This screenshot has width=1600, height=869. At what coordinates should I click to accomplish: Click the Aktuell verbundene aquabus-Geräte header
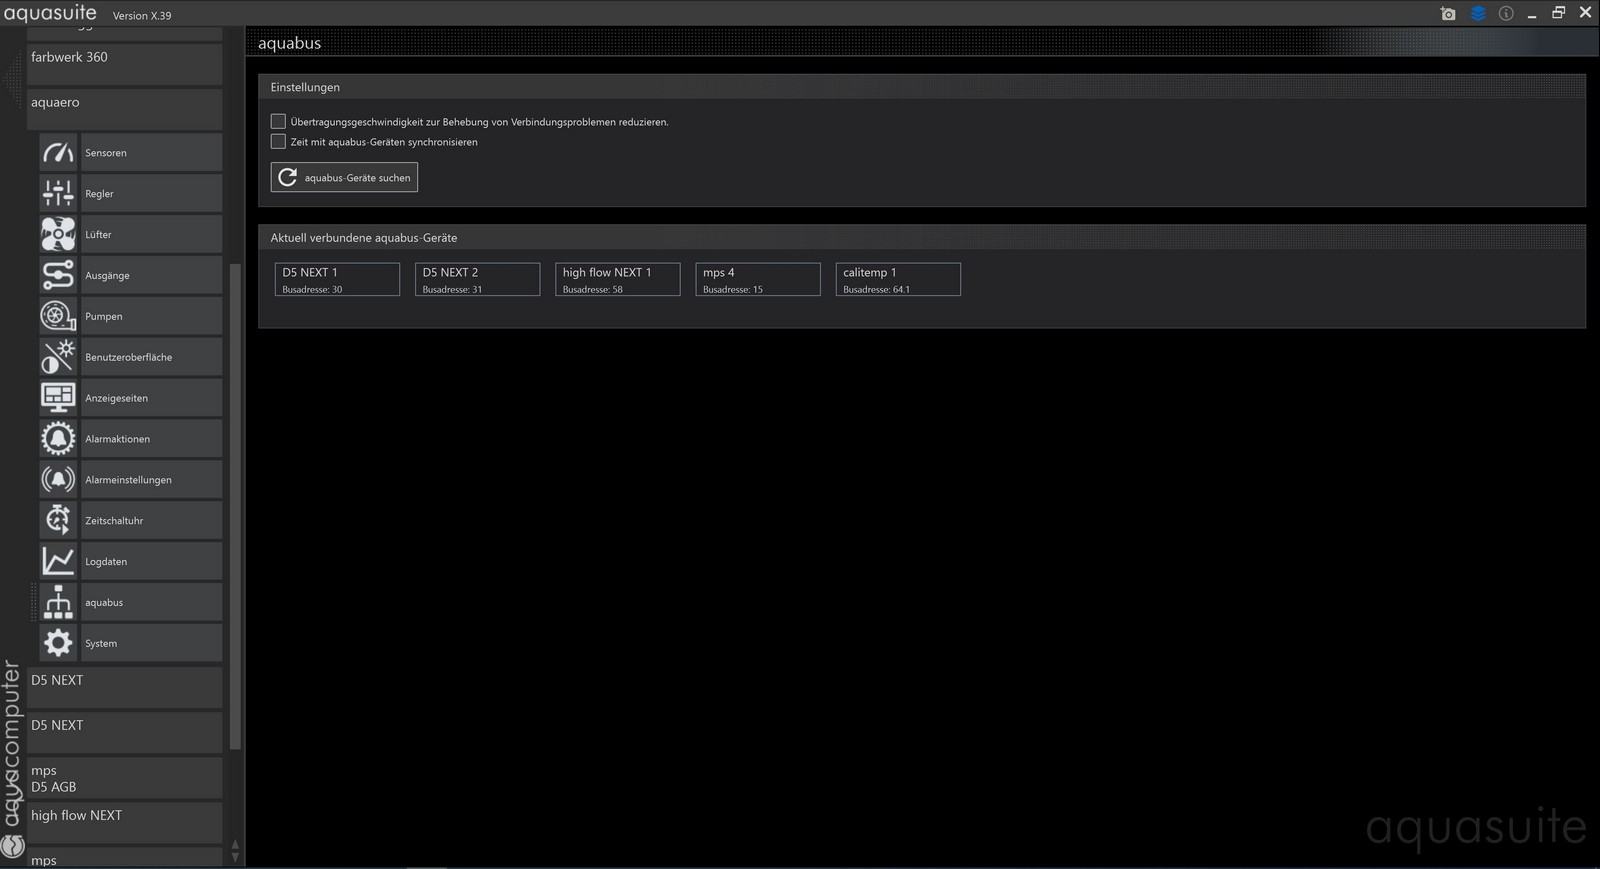(921, 238)
